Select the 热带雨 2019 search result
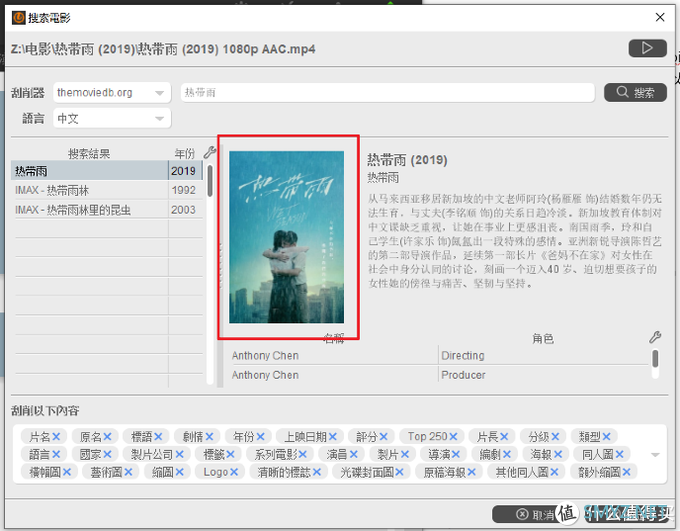The height and width of the screenshot is (531, 680). [107, 171]
